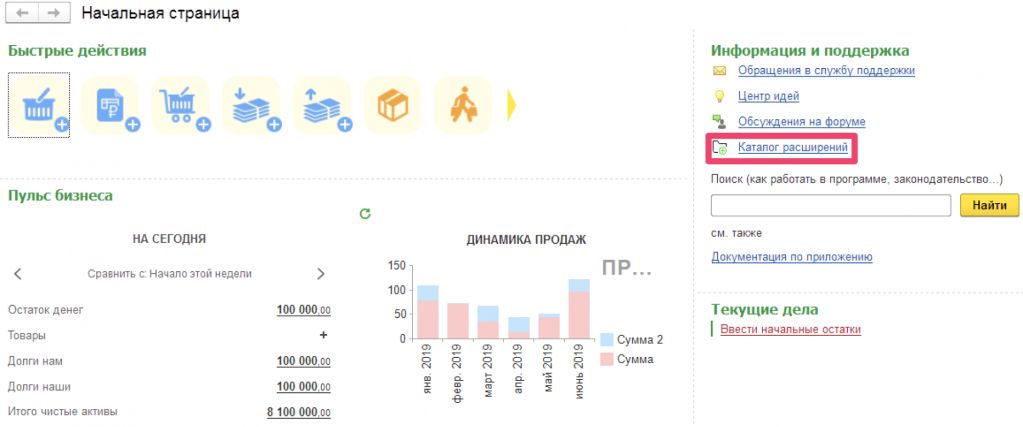Click the янв. 2019 chart bar
1023x427 pixels.
(x=427, y=312)
